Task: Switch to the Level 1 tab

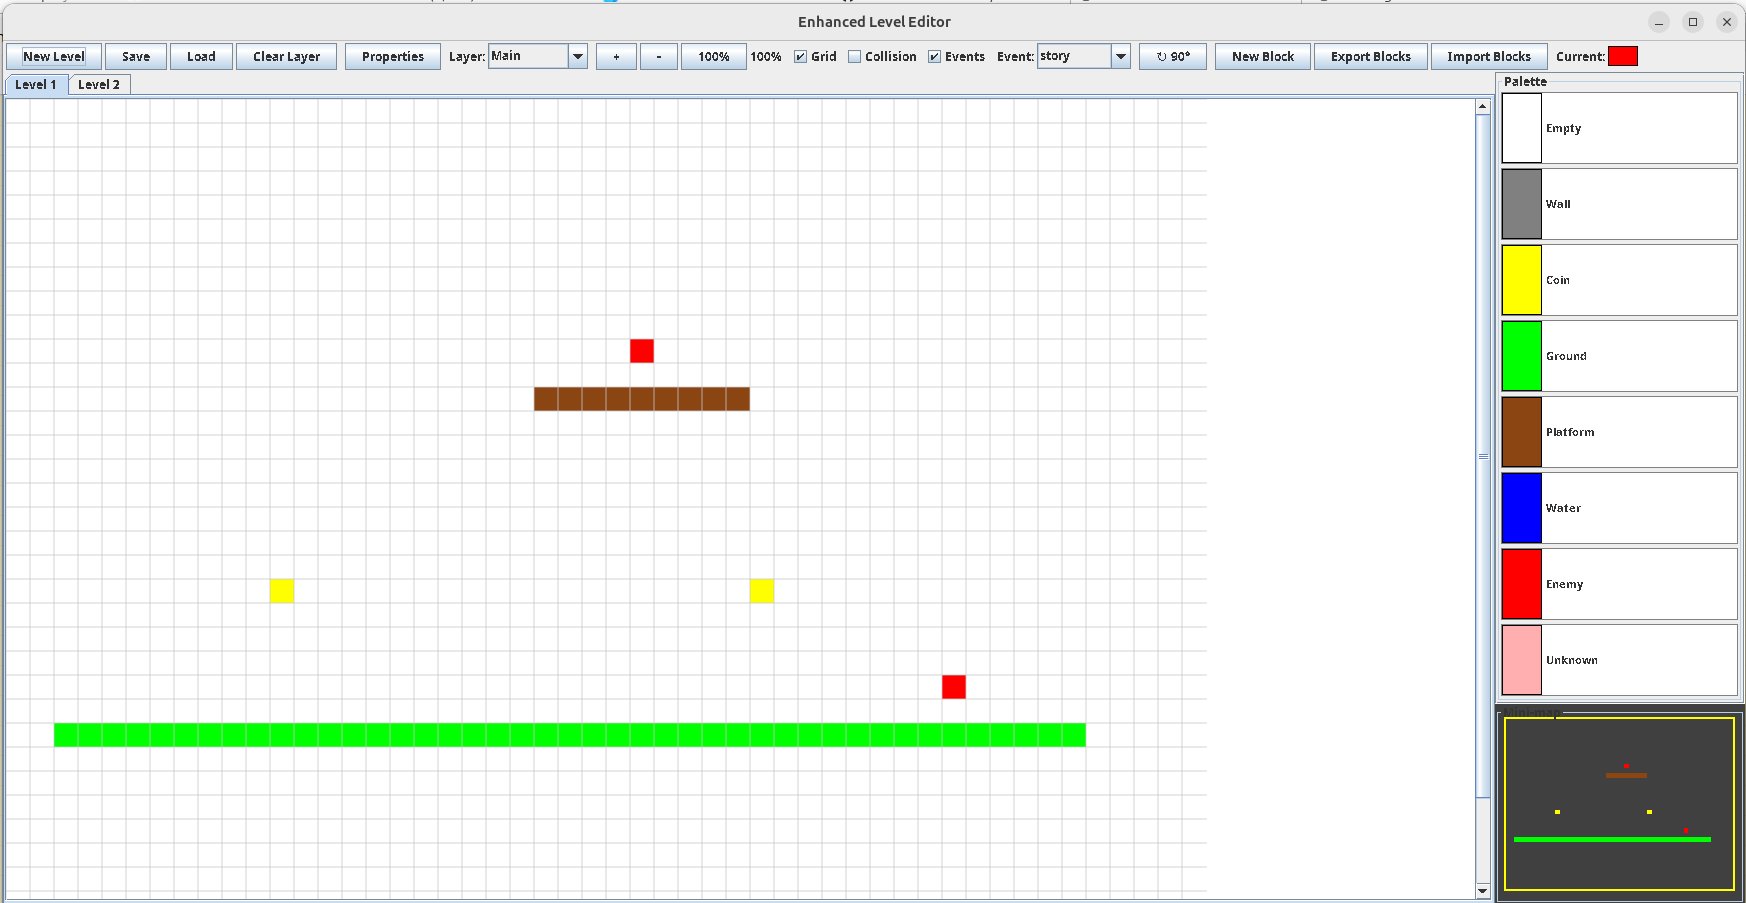Action: tap(36, 85)
